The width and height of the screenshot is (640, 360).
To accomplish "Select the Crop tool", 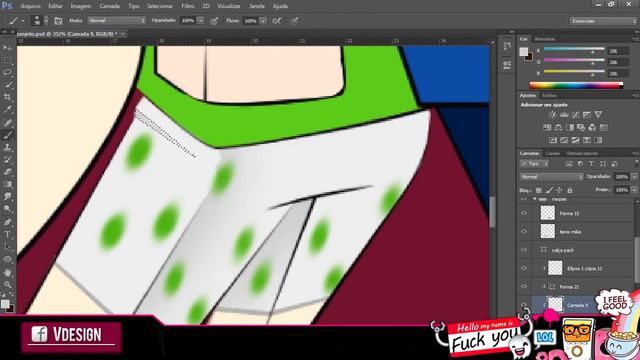I will click(x=7, y=97).
